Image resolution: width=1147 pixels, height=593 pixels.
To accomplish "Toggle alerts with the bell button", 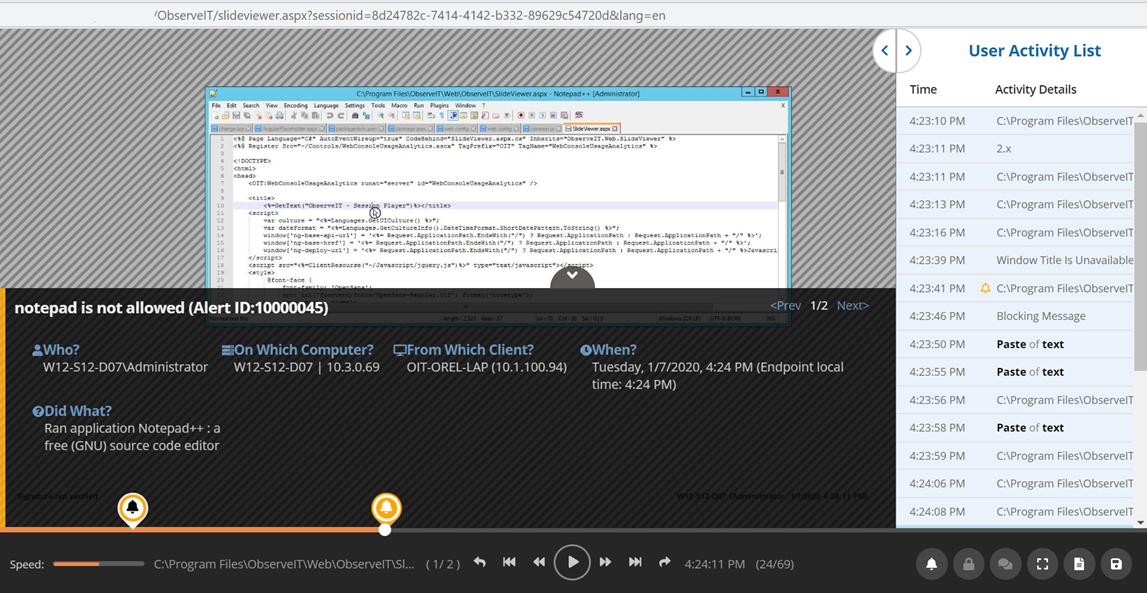I will (x=931, y=564).
